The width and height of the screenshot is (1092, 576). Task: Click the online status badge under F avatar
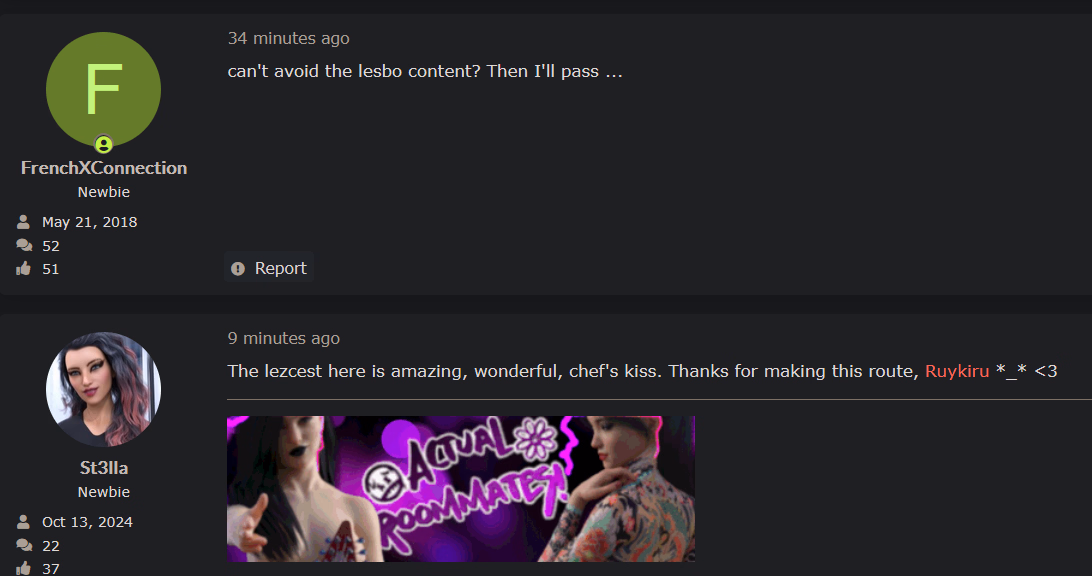point(104,144)
